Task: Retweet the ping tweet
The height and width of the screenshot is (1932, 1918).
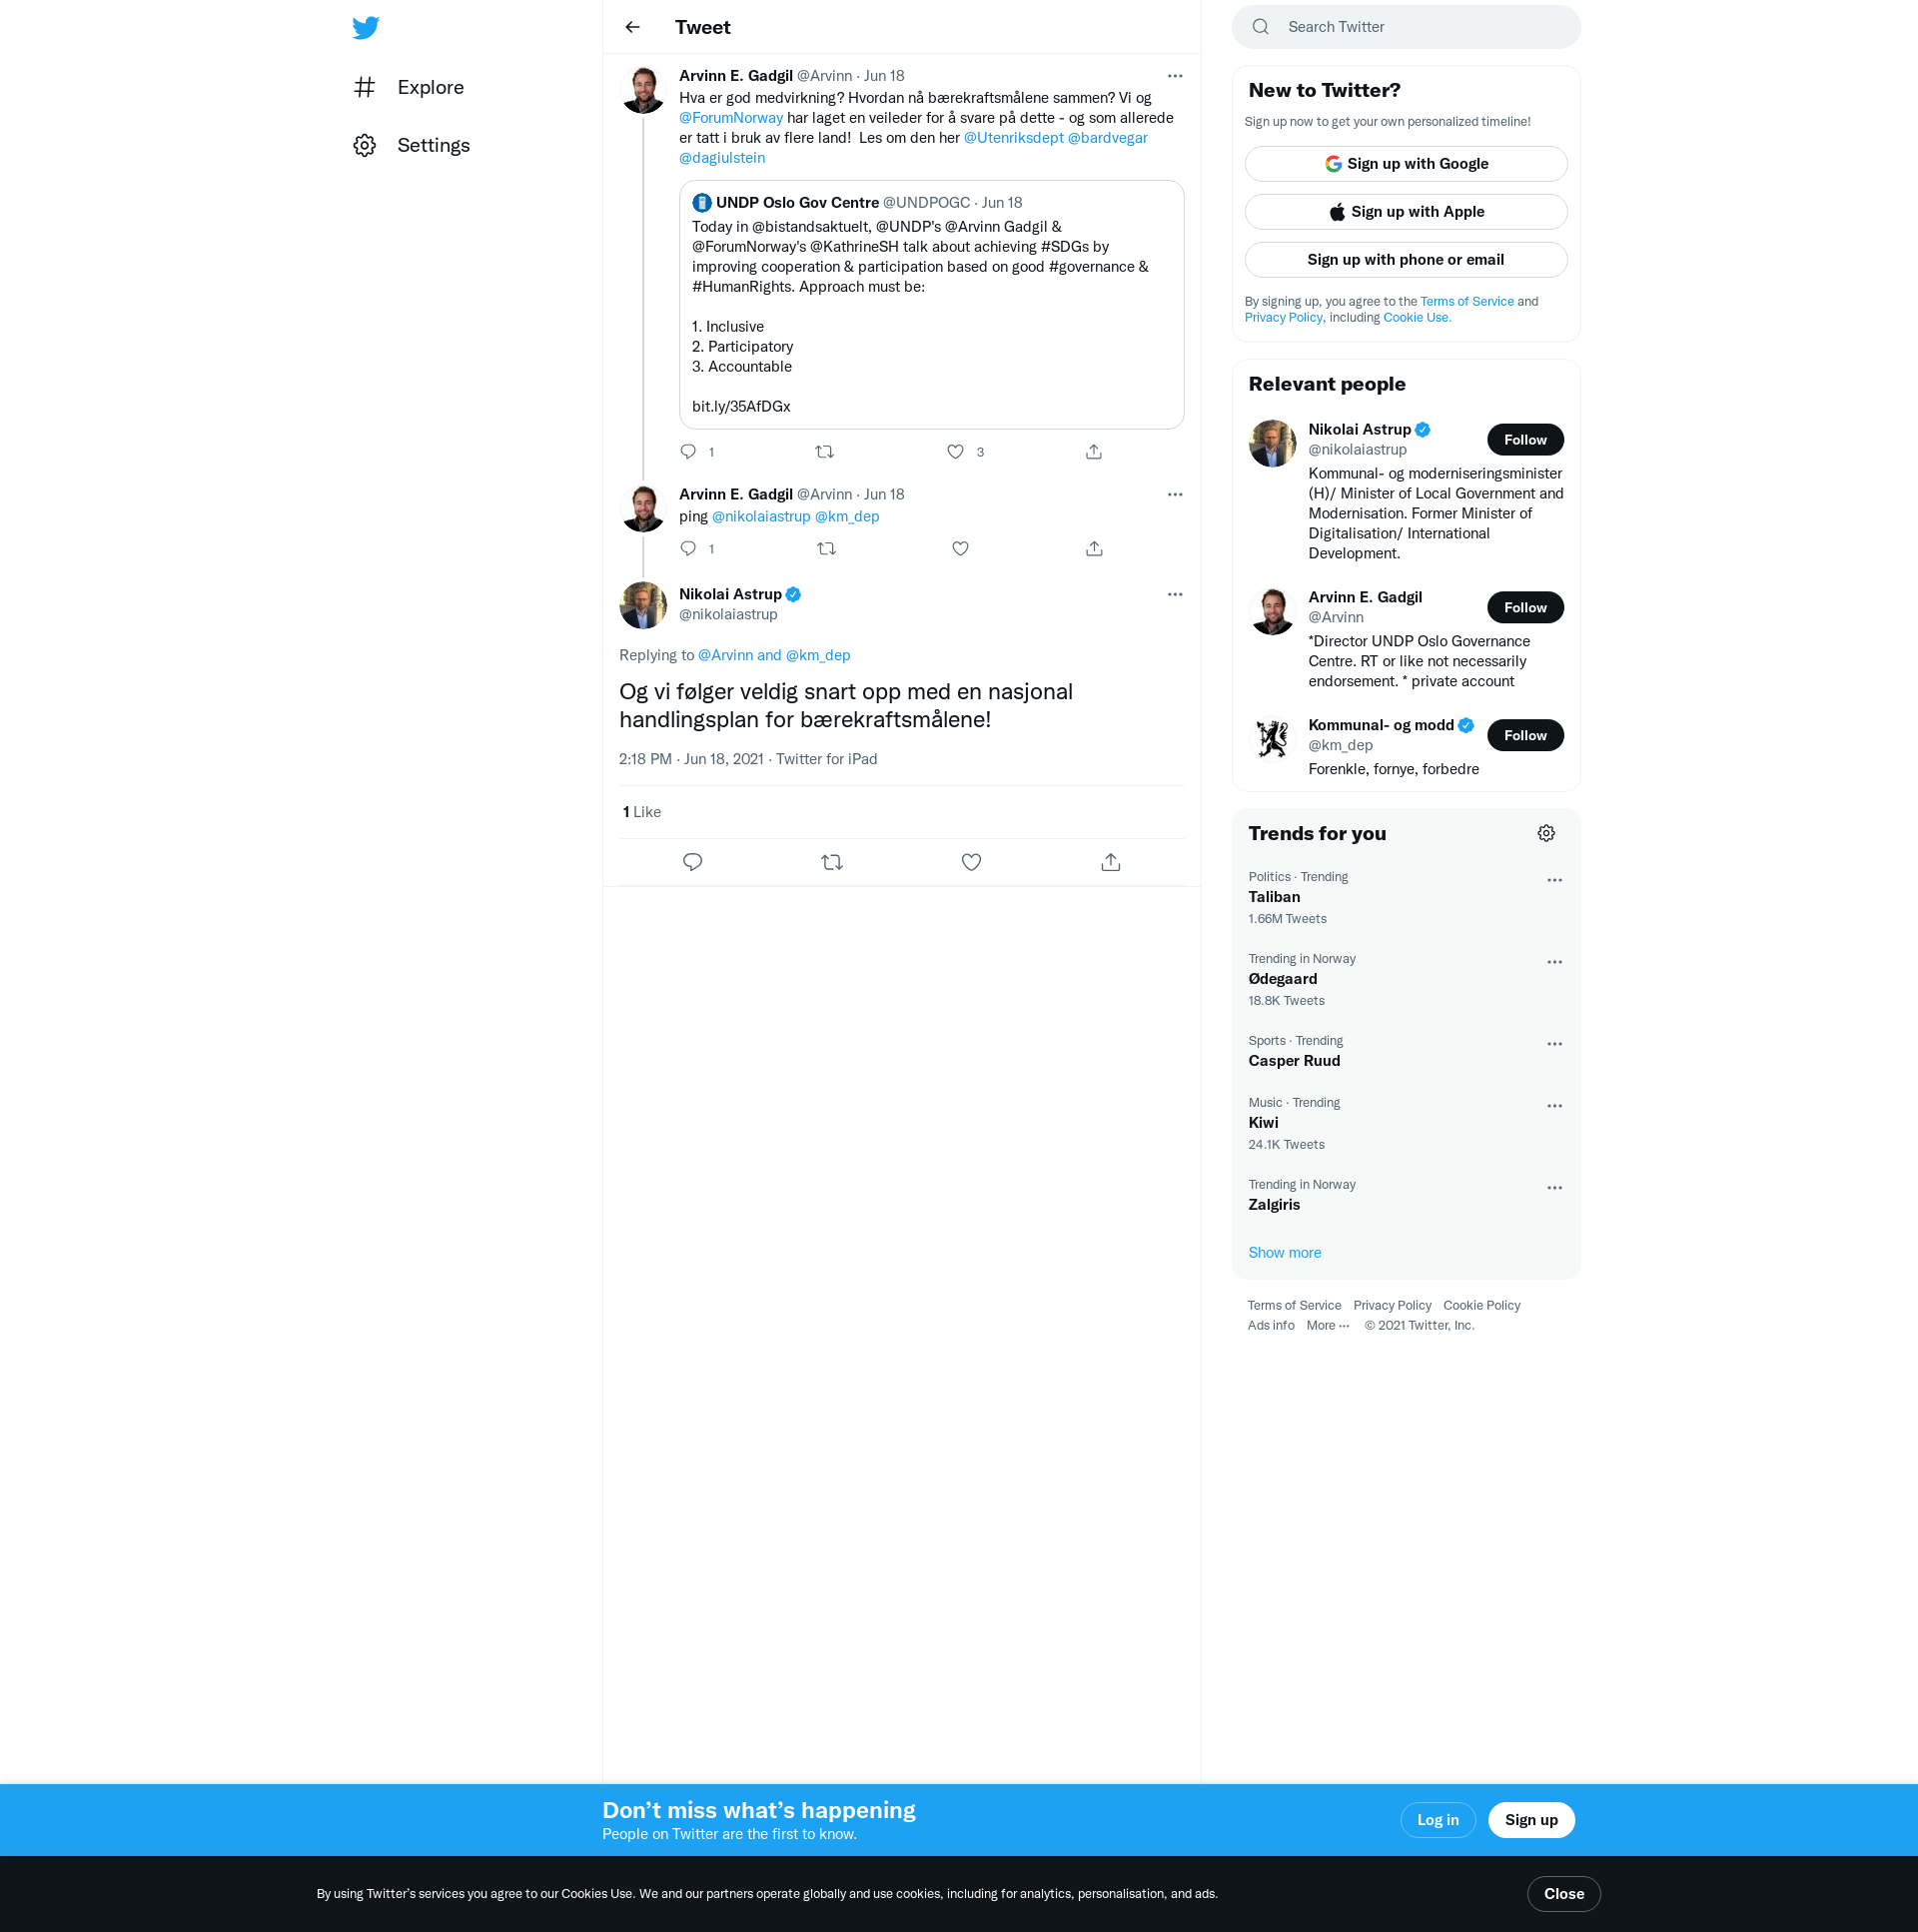Action: click(x=826, y=549)
